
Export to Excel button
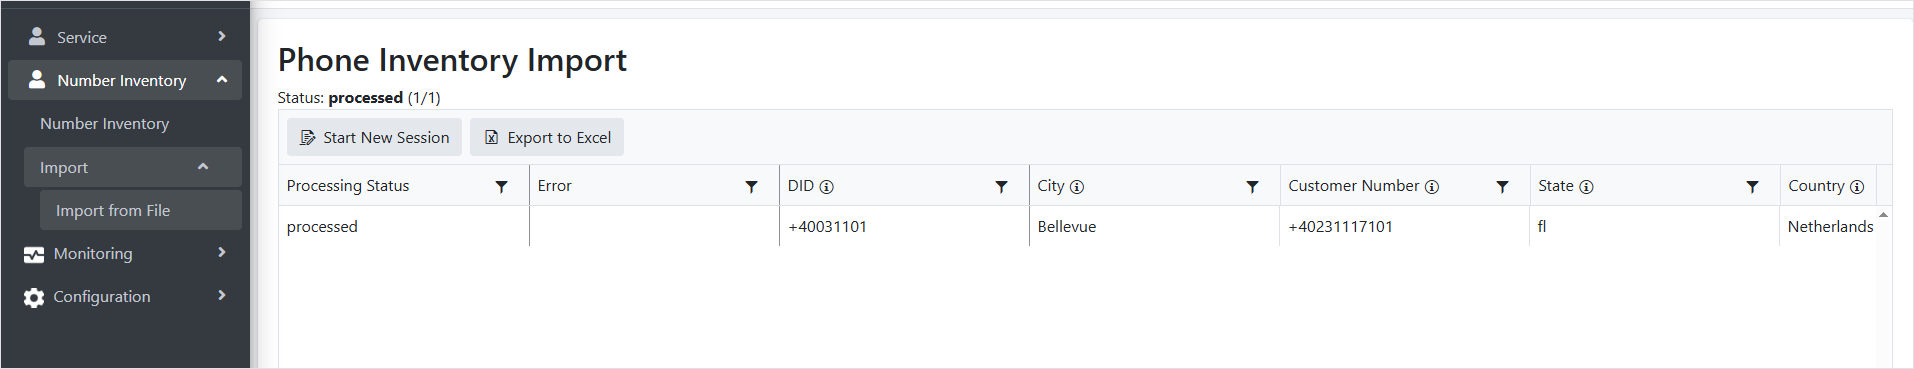(547, 137)
